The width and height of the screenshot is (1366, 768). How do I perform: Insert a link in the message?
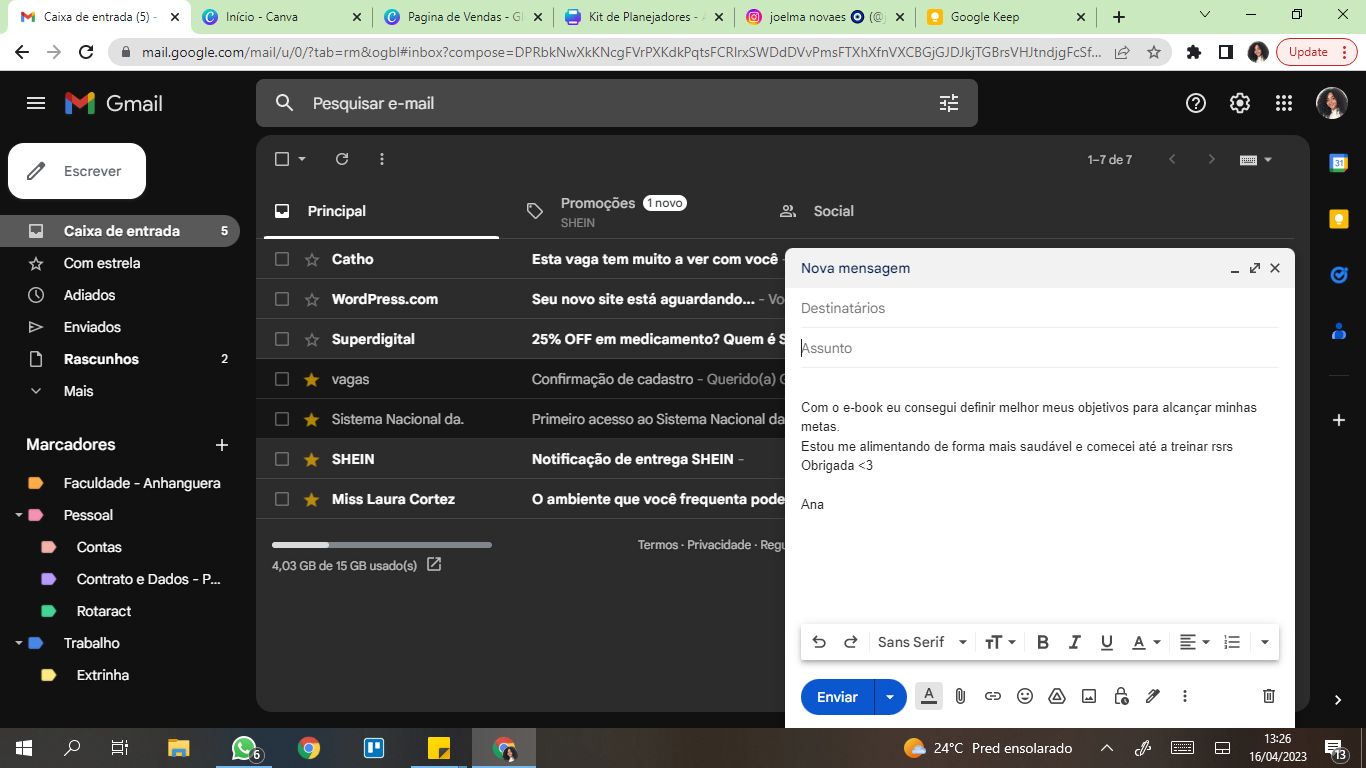click(x=992, y=696)
